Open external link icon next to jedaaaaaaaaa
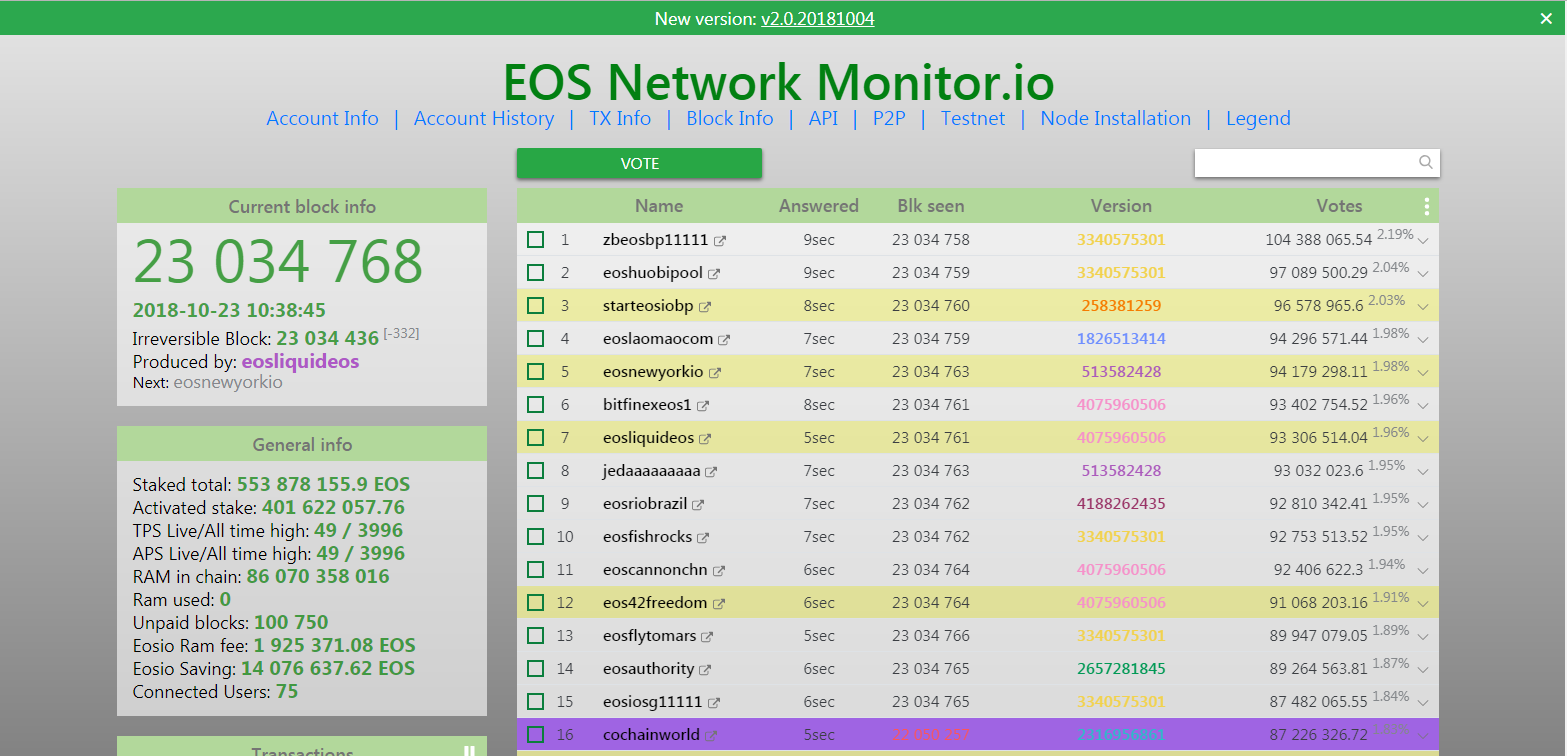Screen dimensions: 1567x756 [711, 472]
